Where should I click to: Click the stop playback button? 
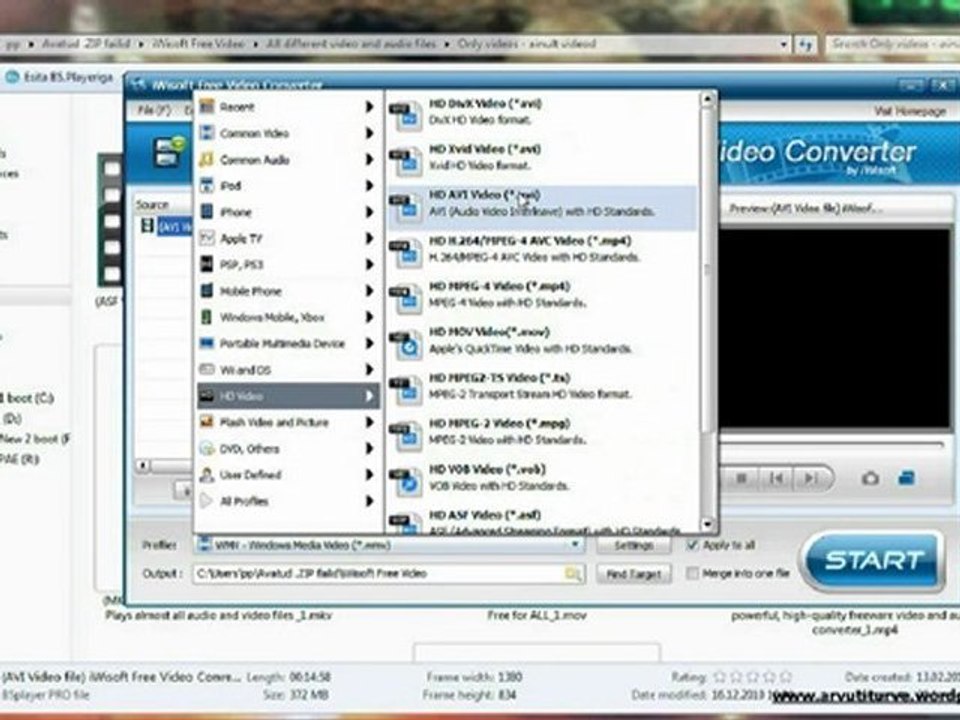click(741, 478)
